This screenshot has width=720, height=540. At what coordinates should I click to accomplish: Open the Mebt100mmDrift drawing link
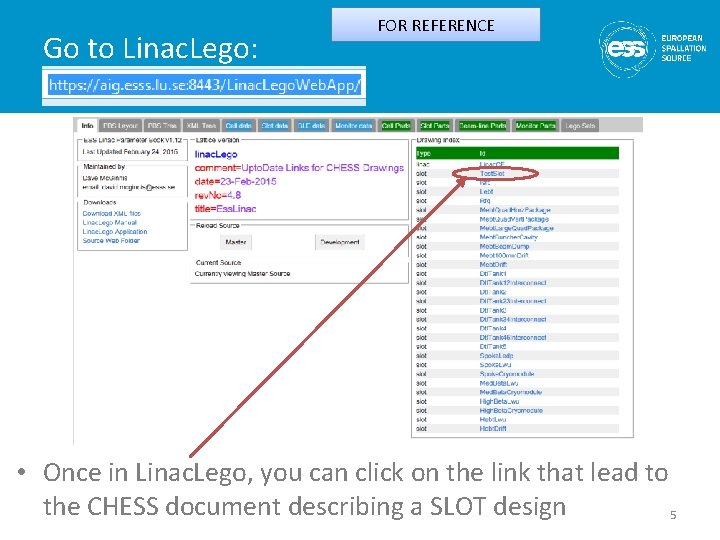(x=504, y=255)
